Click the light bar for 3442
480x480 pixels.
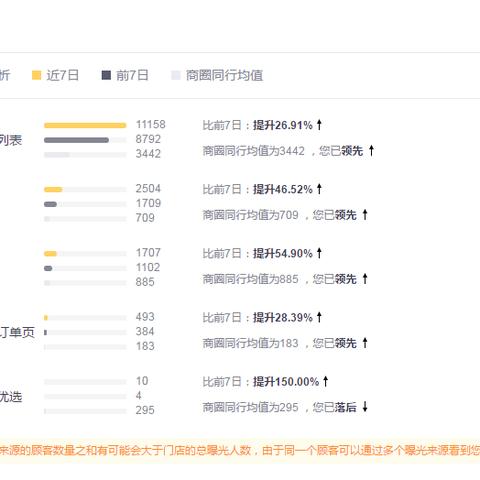coord(57,155)
